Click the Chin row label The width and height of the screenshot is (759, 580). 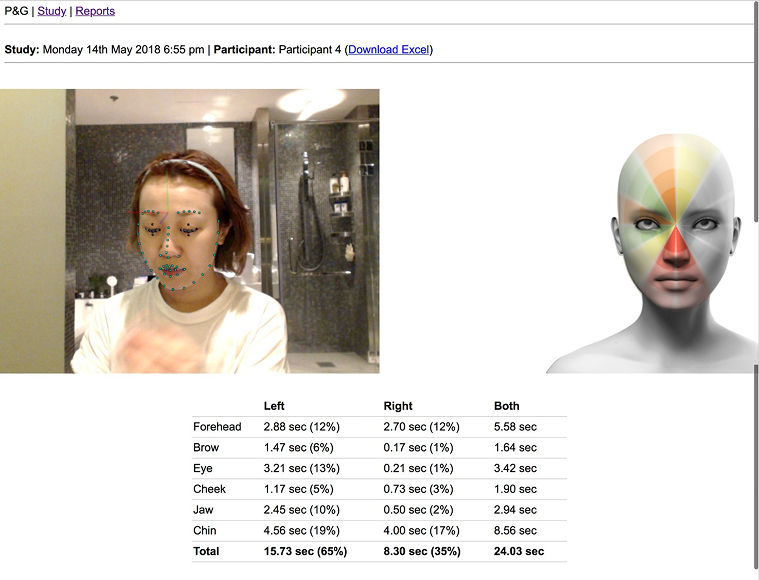pos(204,531)
